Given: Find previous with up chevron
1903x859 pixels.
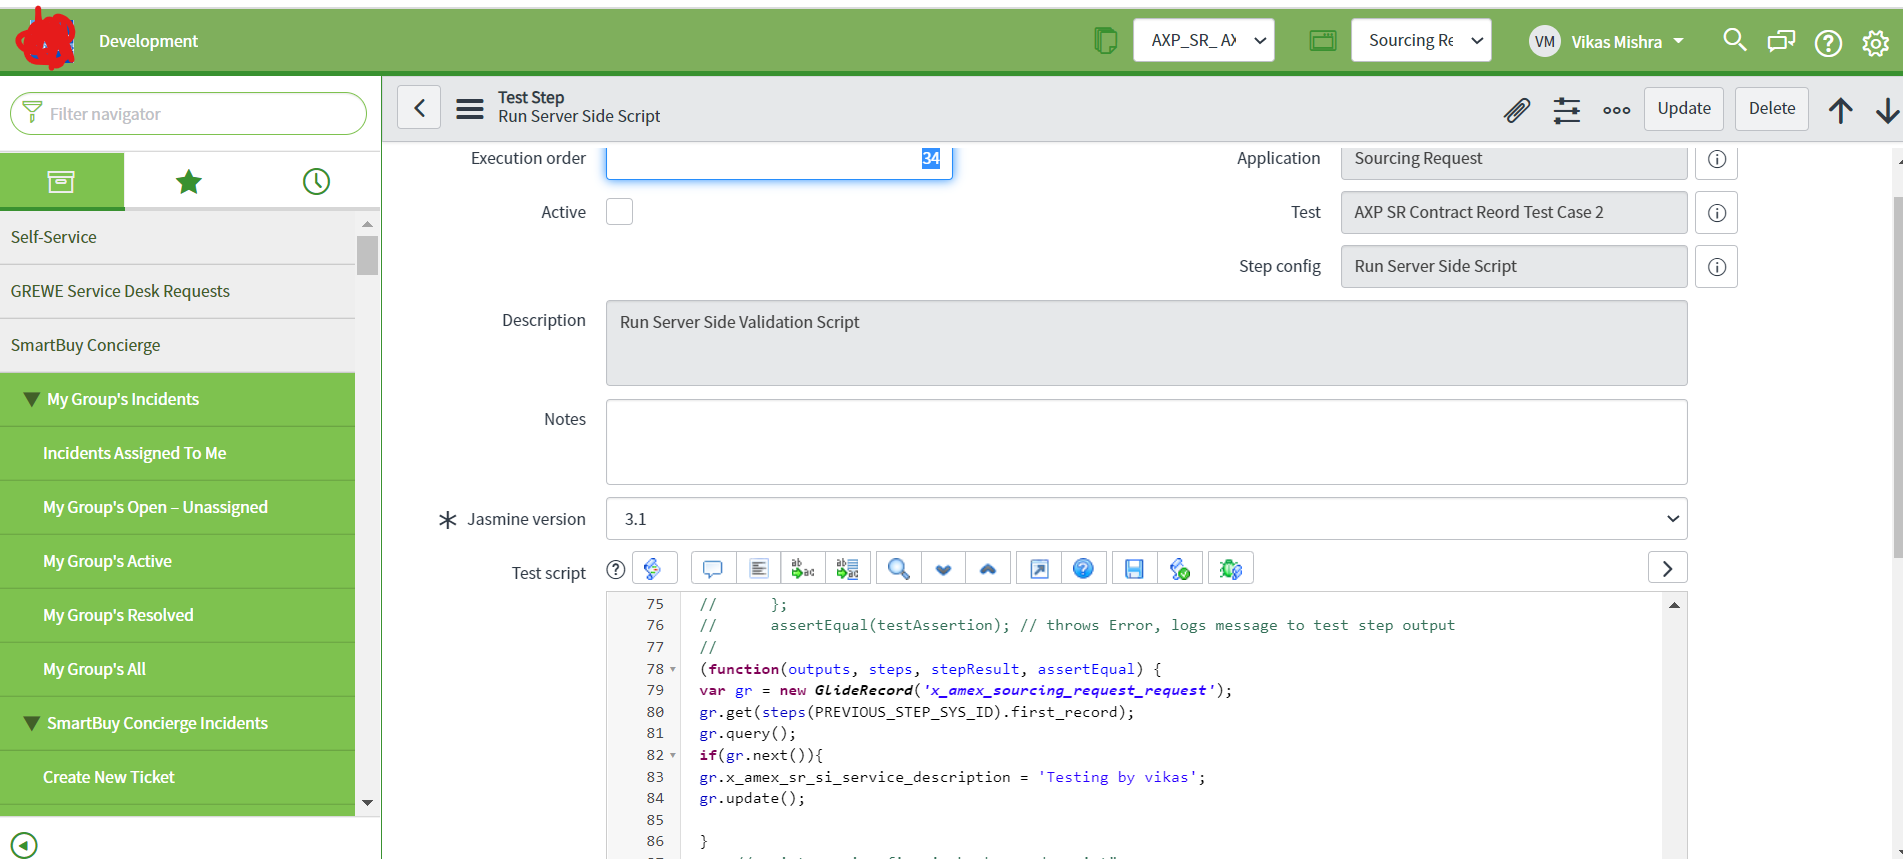Looking at the screenshot, I should [x=988, y=568].
